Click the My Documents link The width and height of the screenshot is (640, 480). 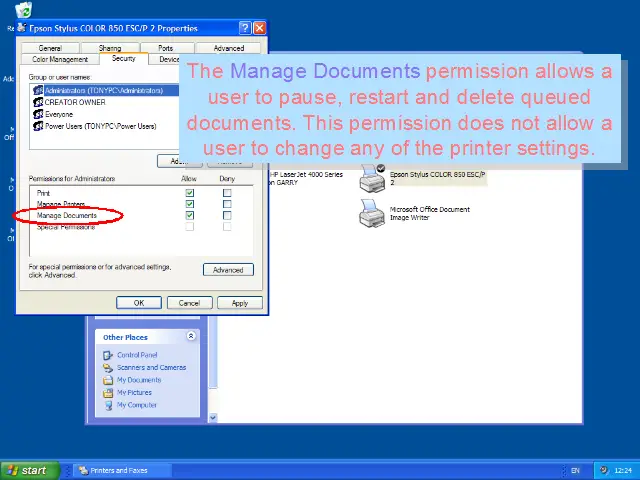coord(139,380)
